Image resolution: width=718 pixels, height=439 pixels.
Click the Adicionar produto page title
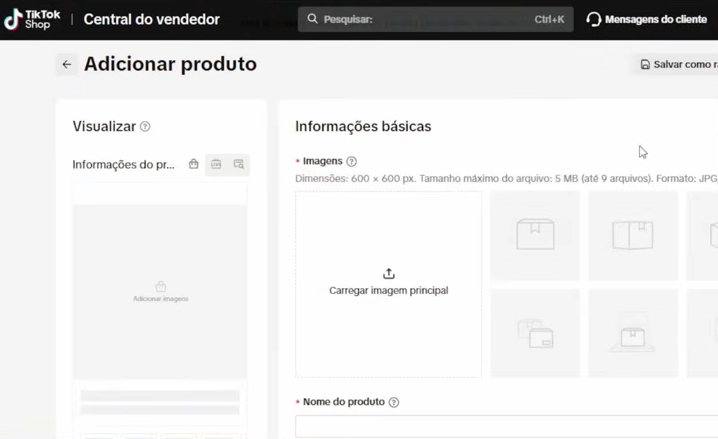(170, 64)
